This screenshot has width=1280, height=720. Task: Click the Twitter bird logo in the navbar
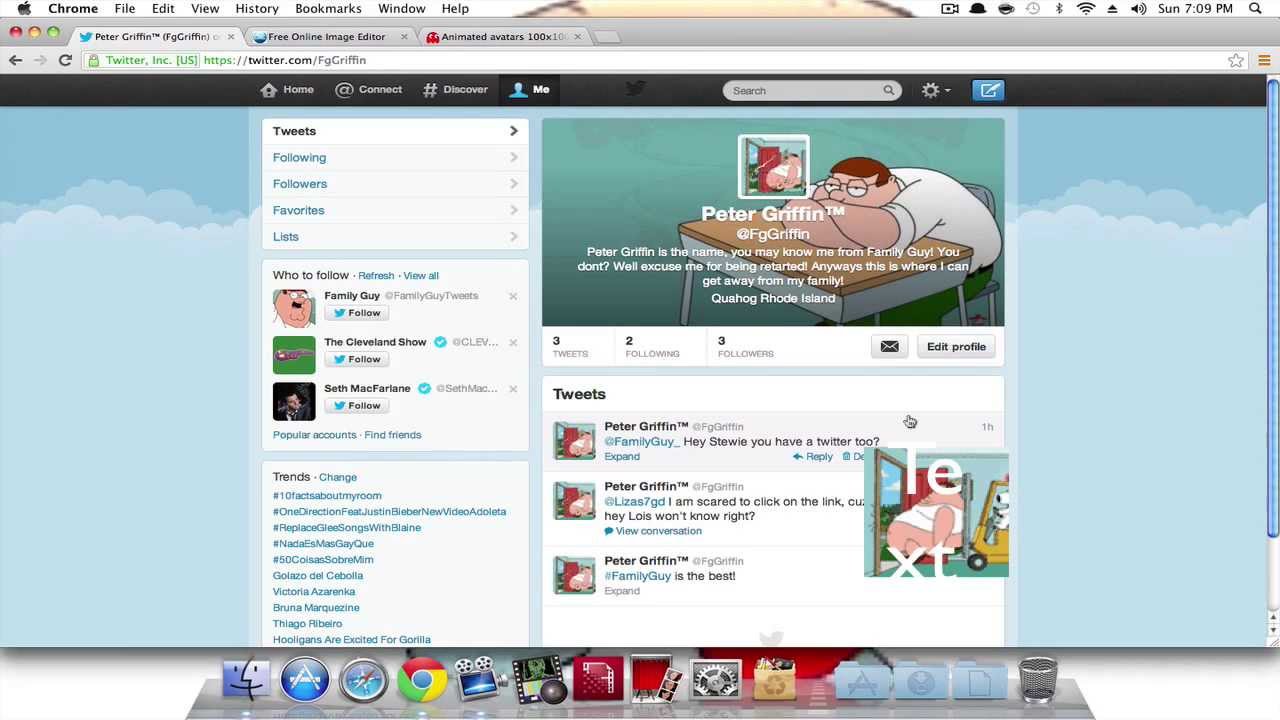635,90
